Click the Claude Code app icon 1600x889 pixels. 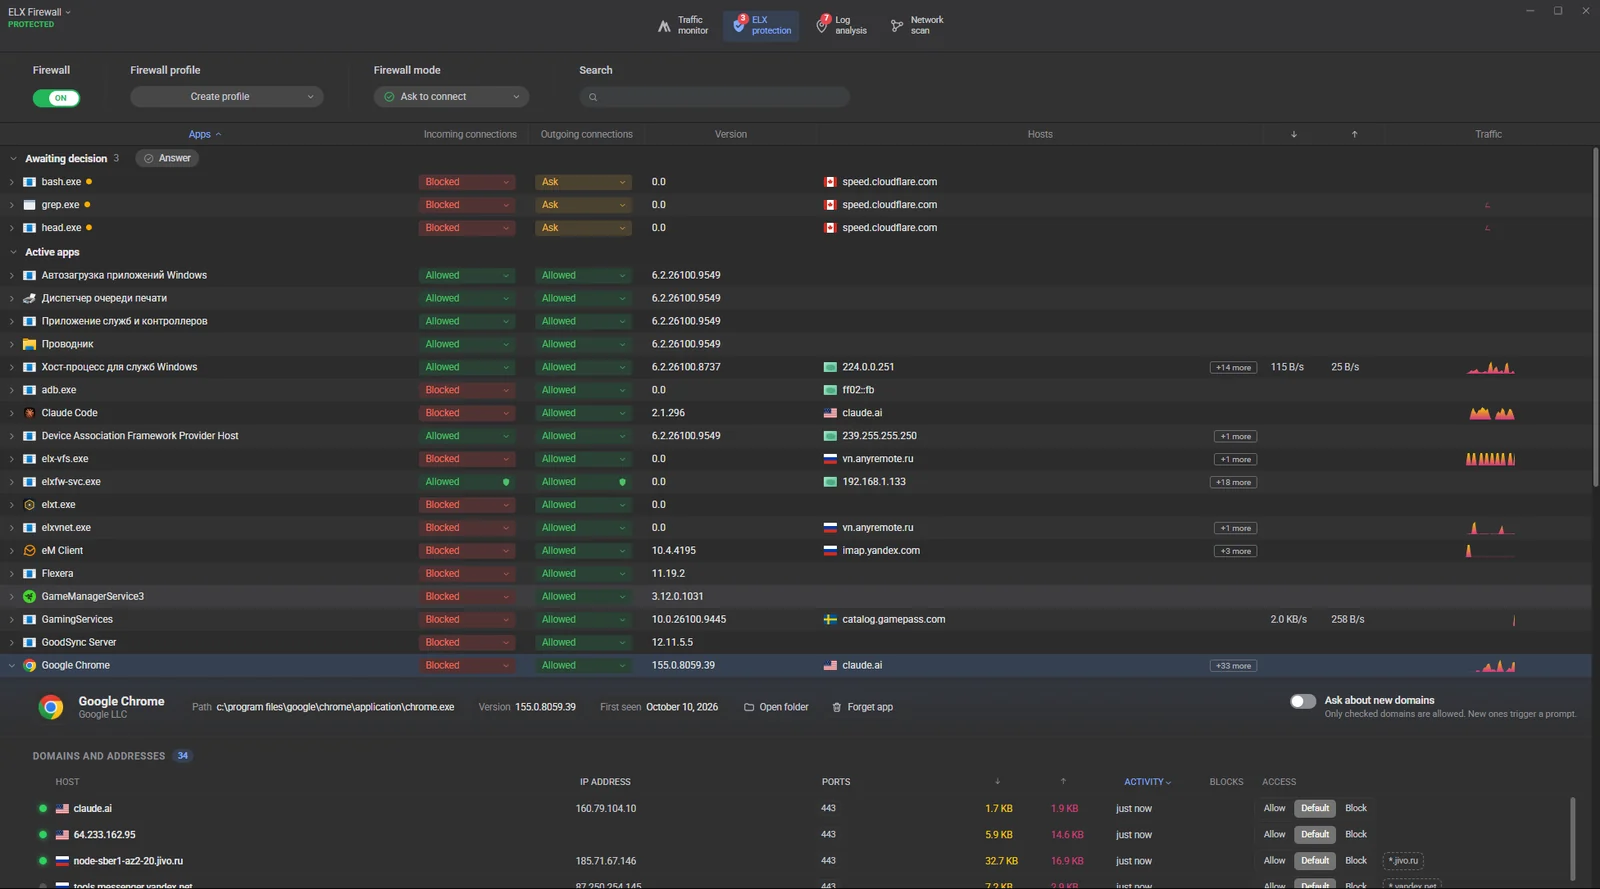point(29,413)
